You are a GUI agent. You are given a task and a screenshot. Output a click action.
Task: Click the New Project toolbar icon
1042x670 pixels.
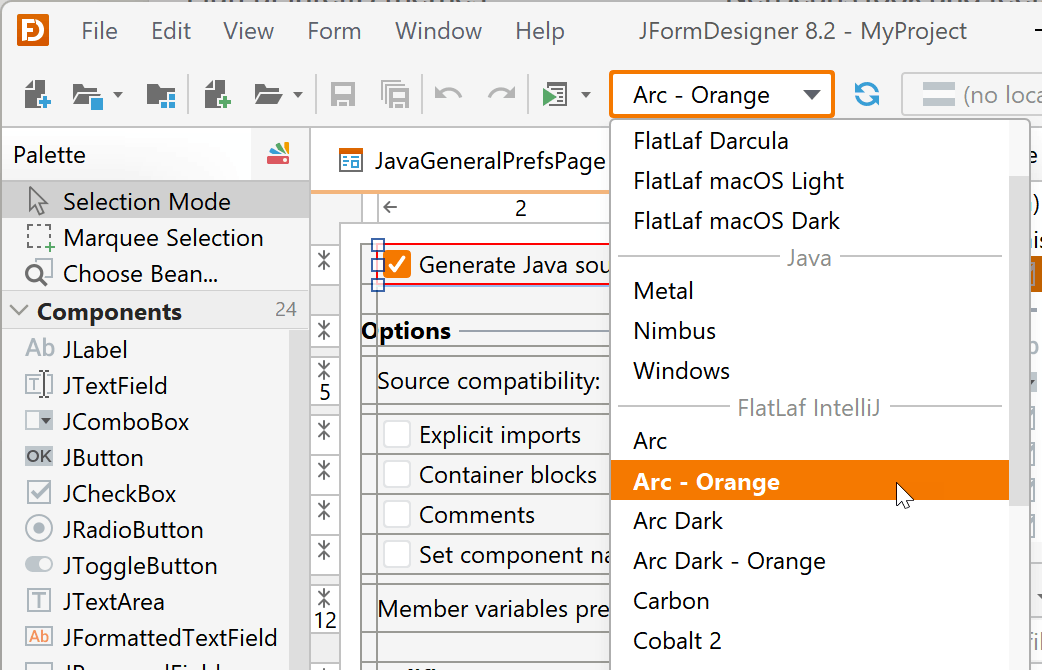pyautogui.click(x=37, y=94)
